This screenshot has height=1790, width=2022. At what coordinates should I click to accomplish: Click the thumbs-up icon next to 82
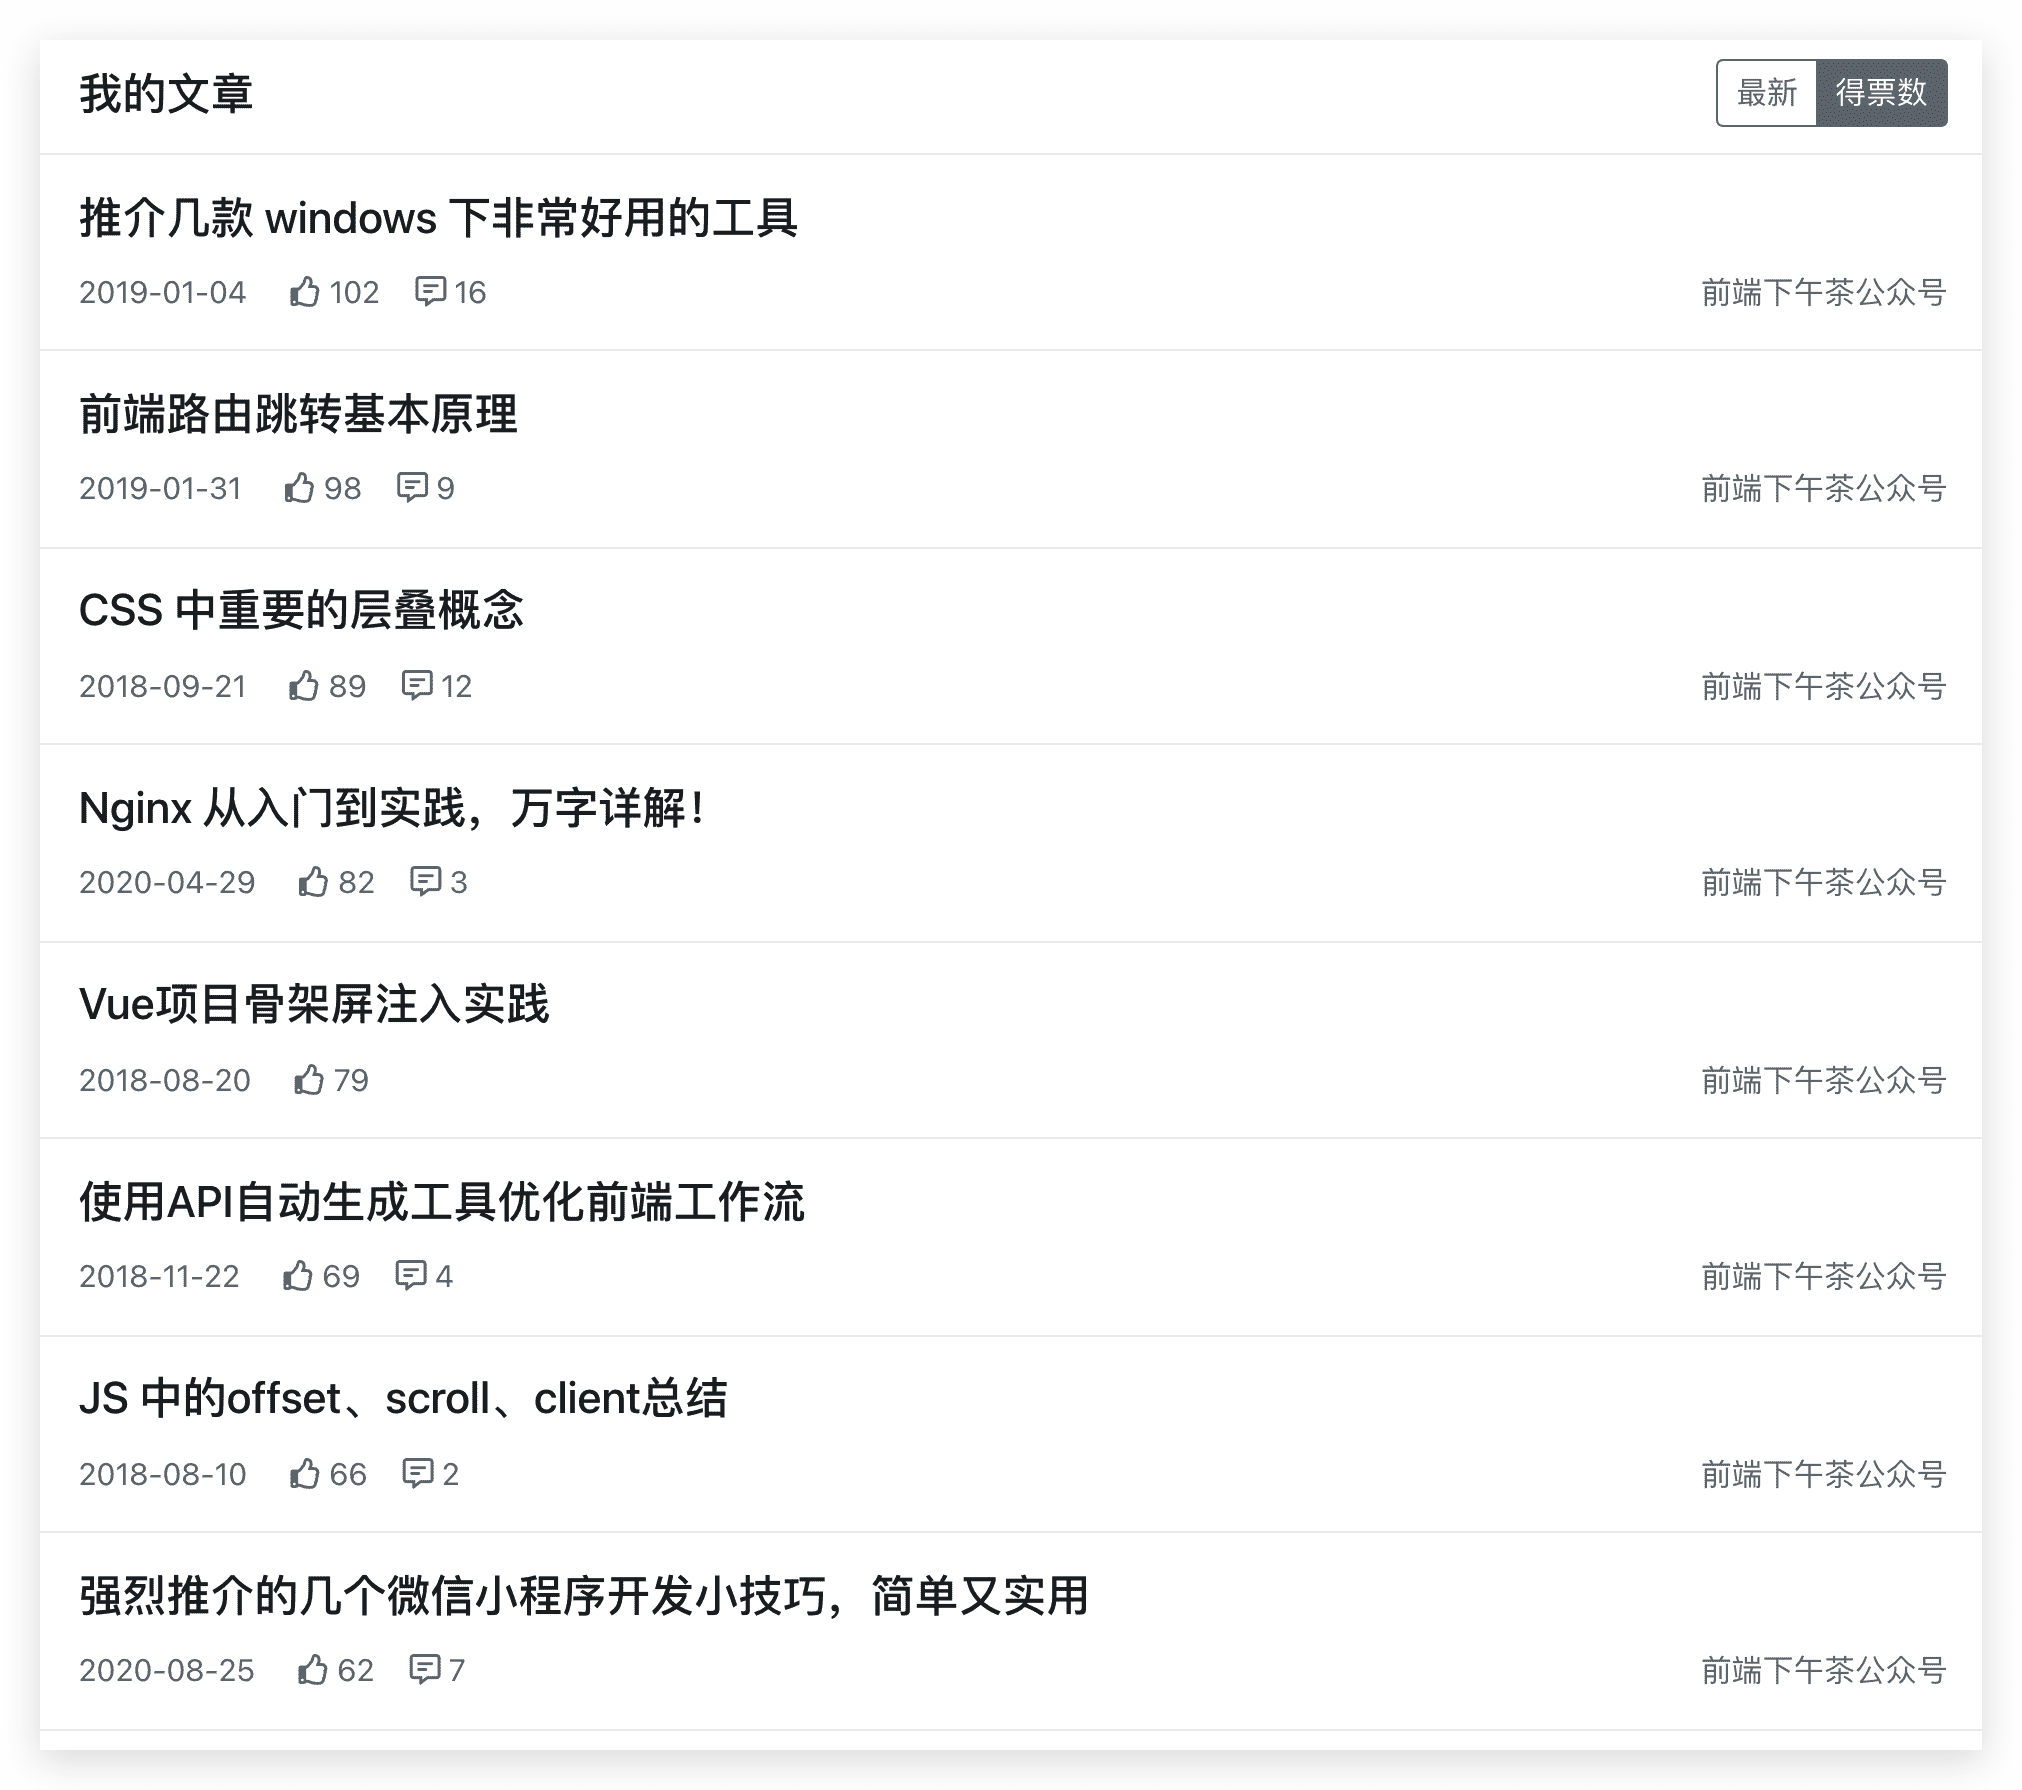click(313, 881)
